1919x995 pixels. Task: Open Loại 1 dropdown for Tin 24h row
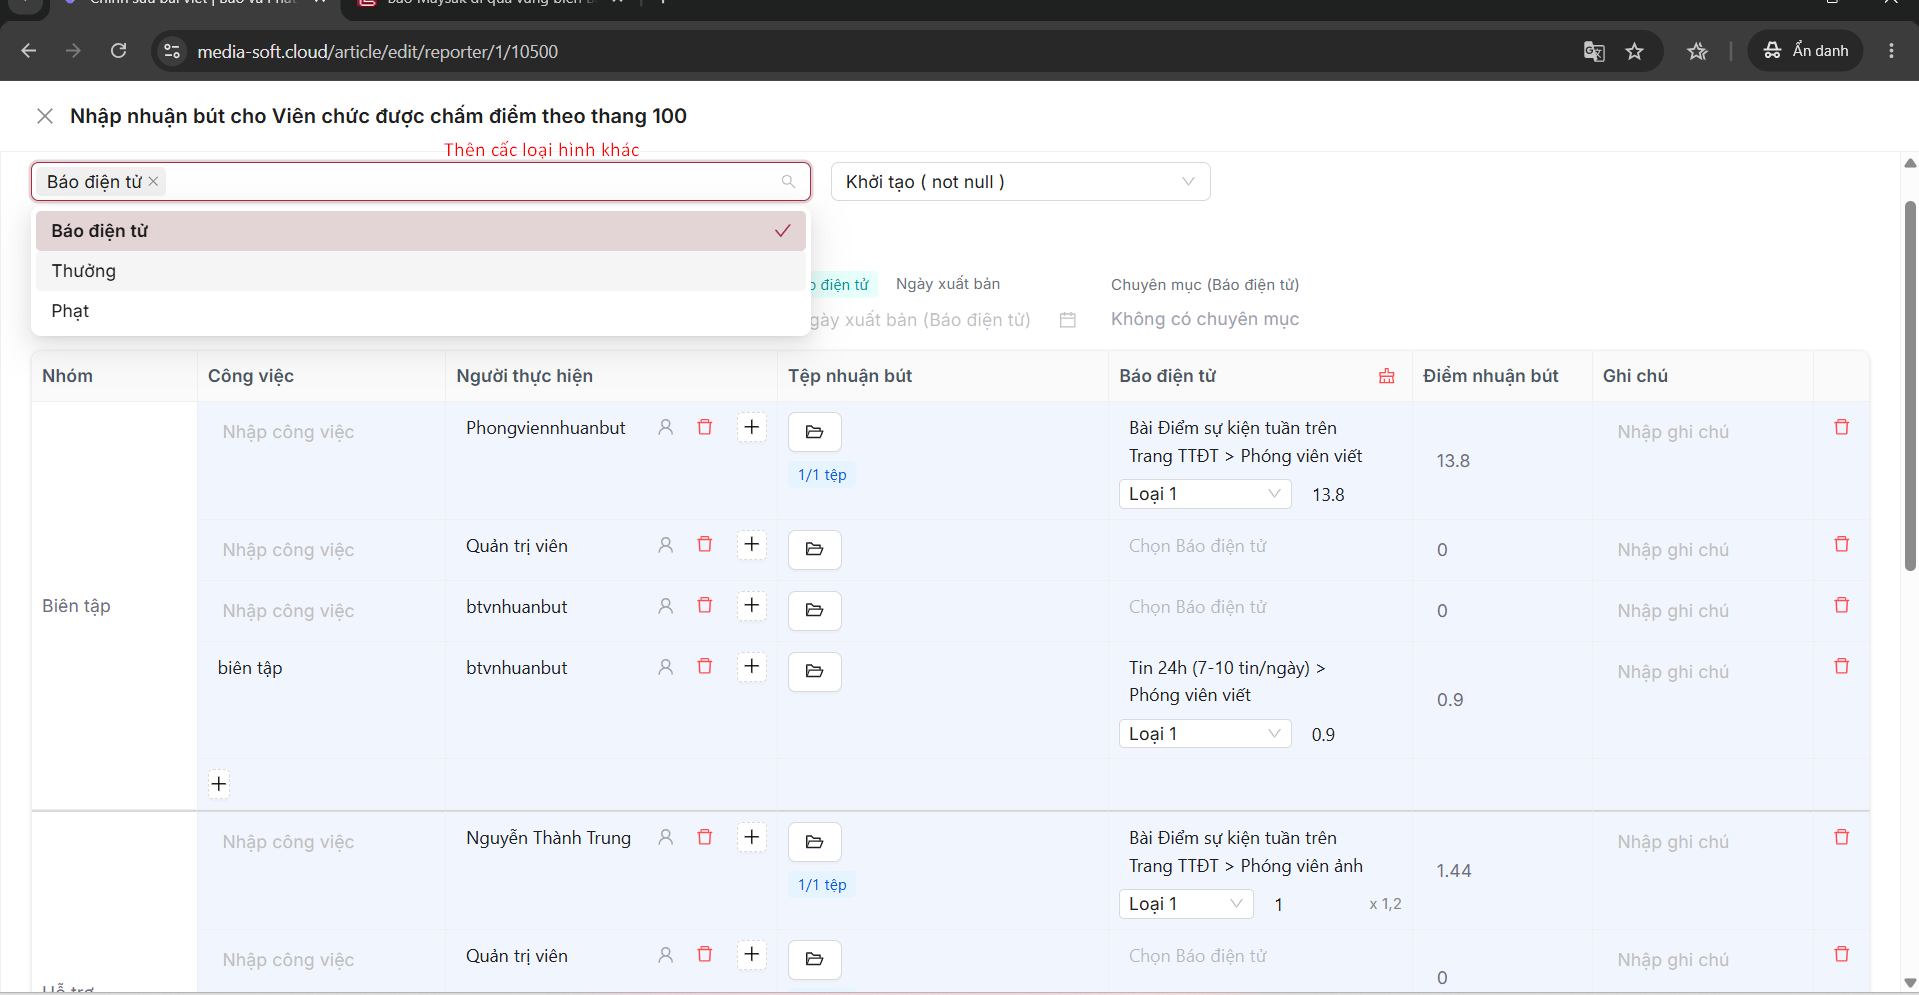tap(1205, 734)
